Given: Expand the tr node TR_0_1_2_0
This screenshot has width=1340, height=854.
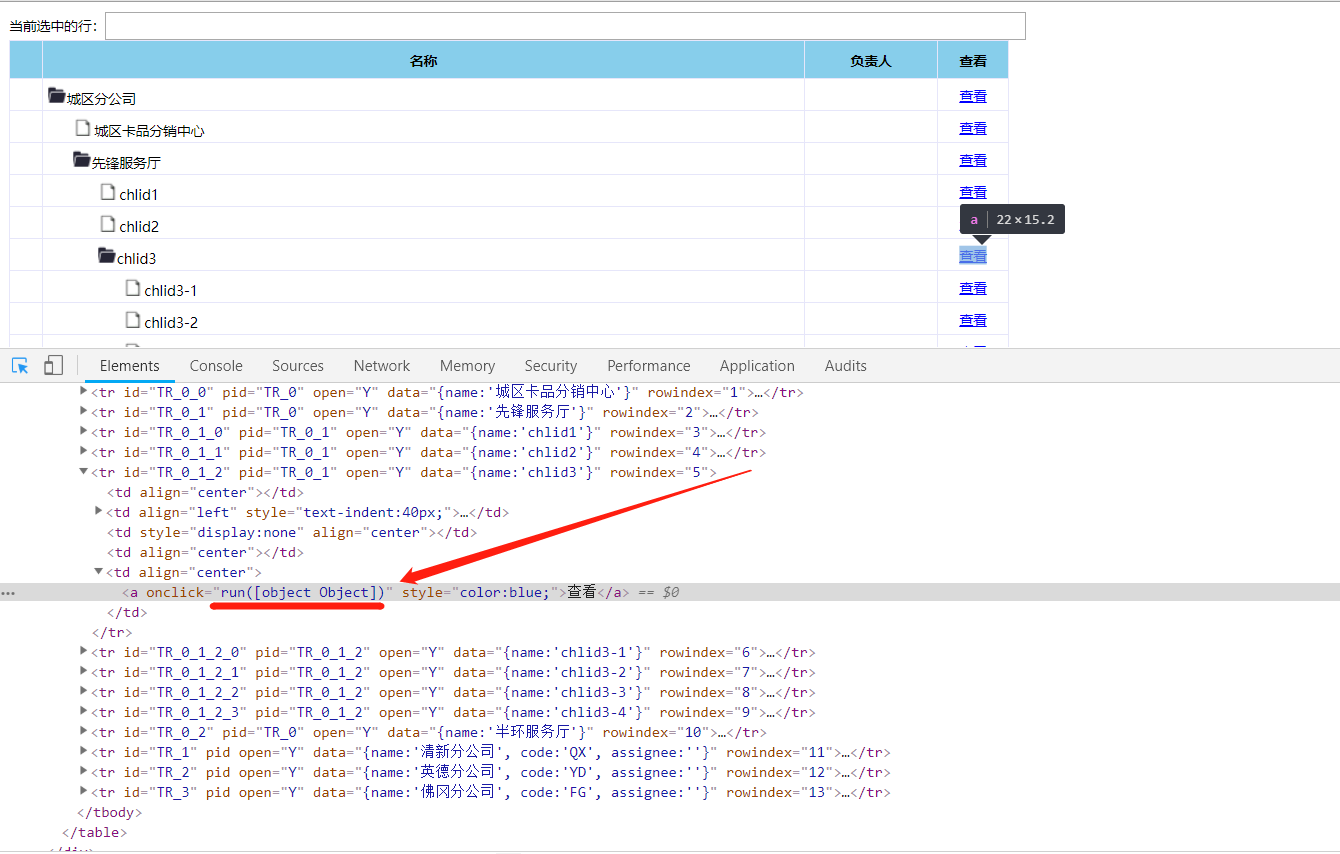Looking at the screenshot, I should pyautogui.click(x=83, y=652).
